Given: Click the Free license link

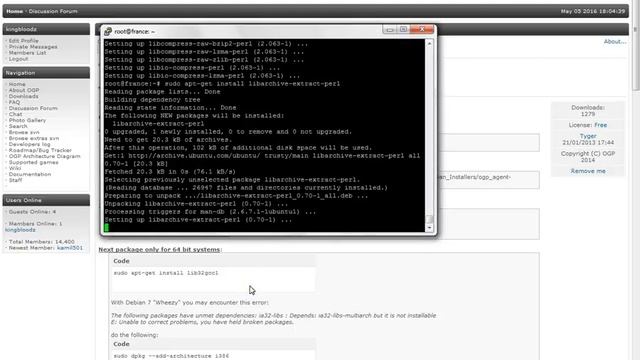Looking at the screenshot, I should coord(600,125).
